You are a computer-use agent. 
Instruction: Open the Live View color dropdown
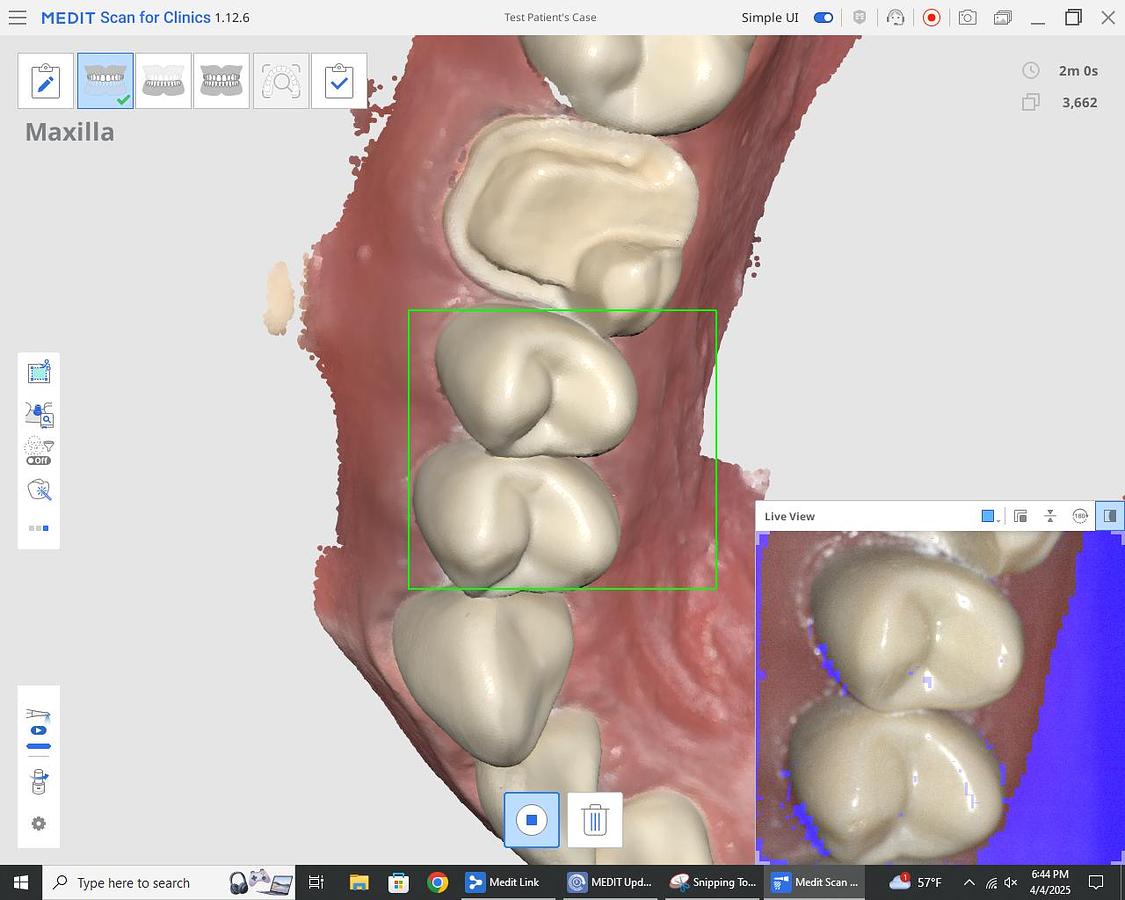[x=990, y=516]
